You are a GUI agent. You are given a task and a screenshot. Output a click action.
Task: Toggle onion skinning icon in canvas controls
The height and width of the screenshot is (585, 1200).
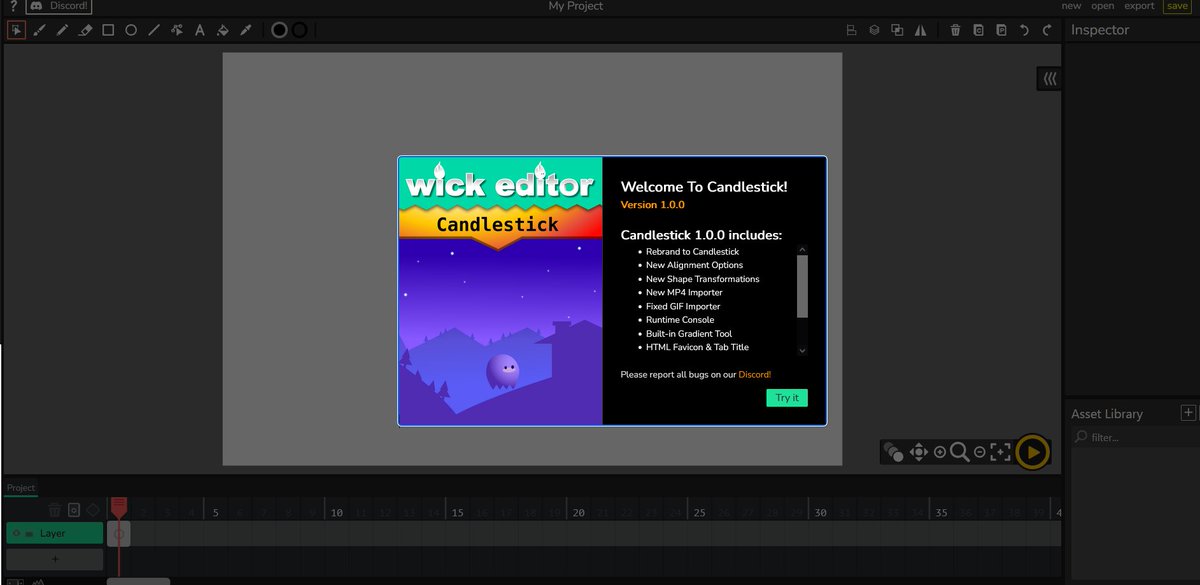coord(894,453)
